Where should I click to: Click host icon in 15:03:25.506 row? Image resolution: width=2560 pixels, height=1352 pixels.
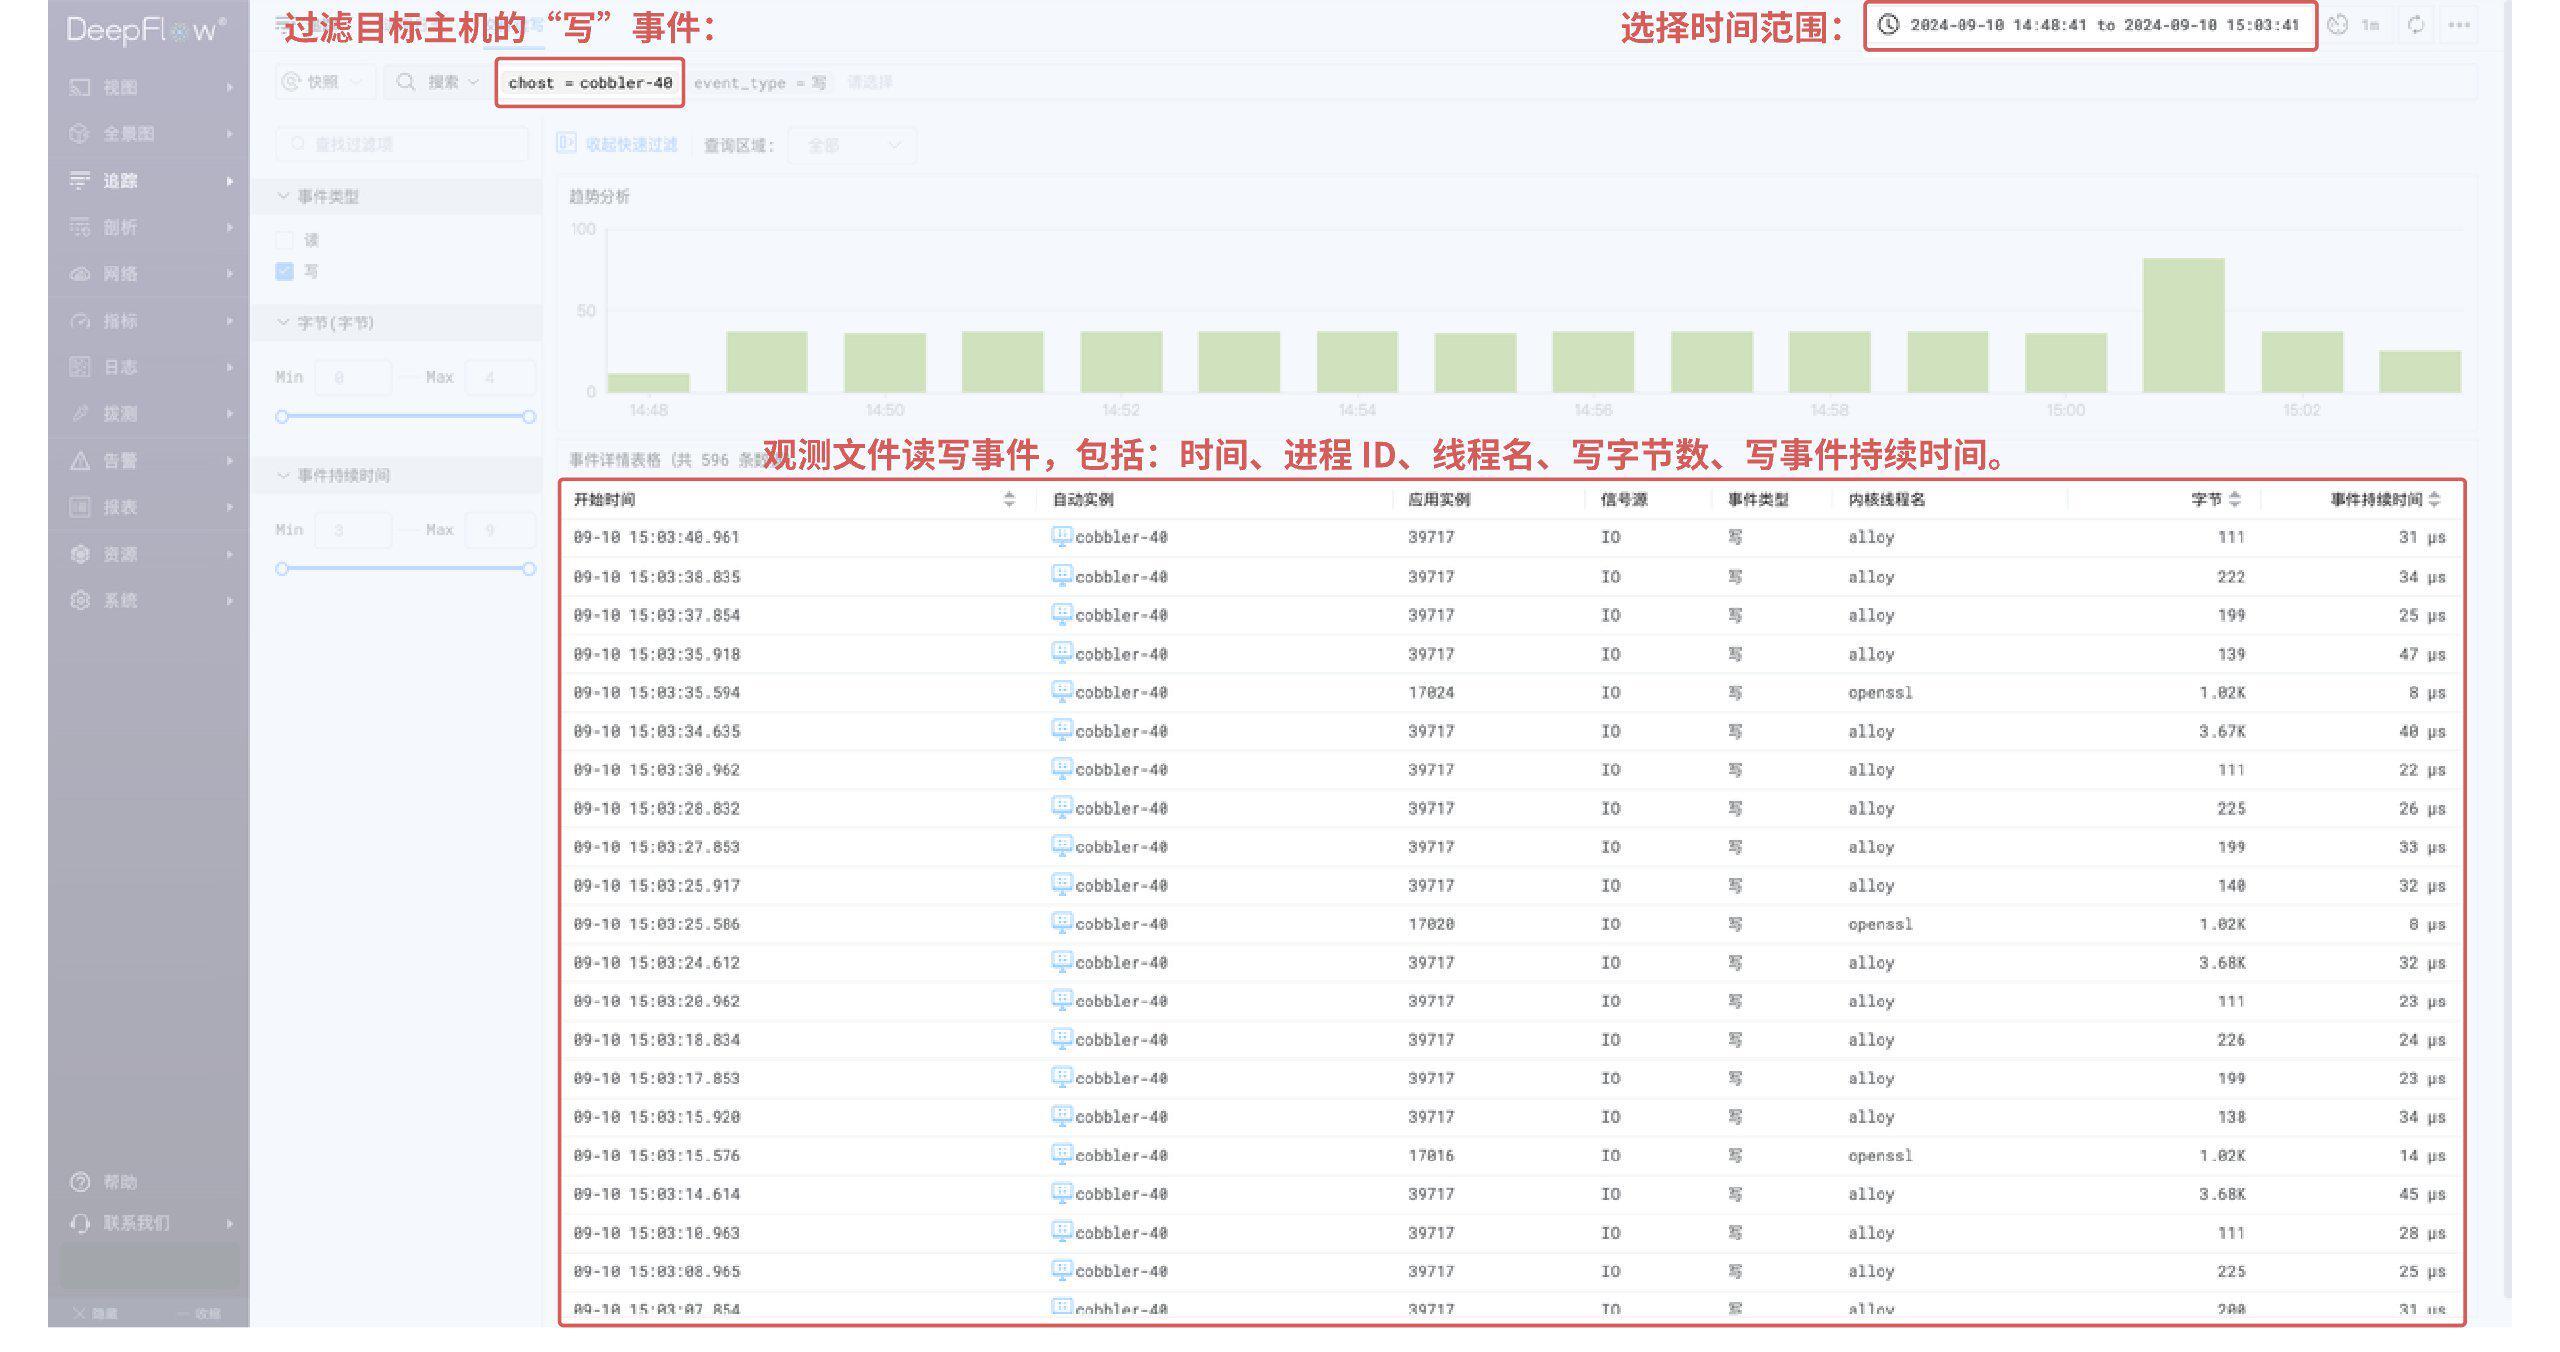pyautogui.click(x=1062, y=923)
